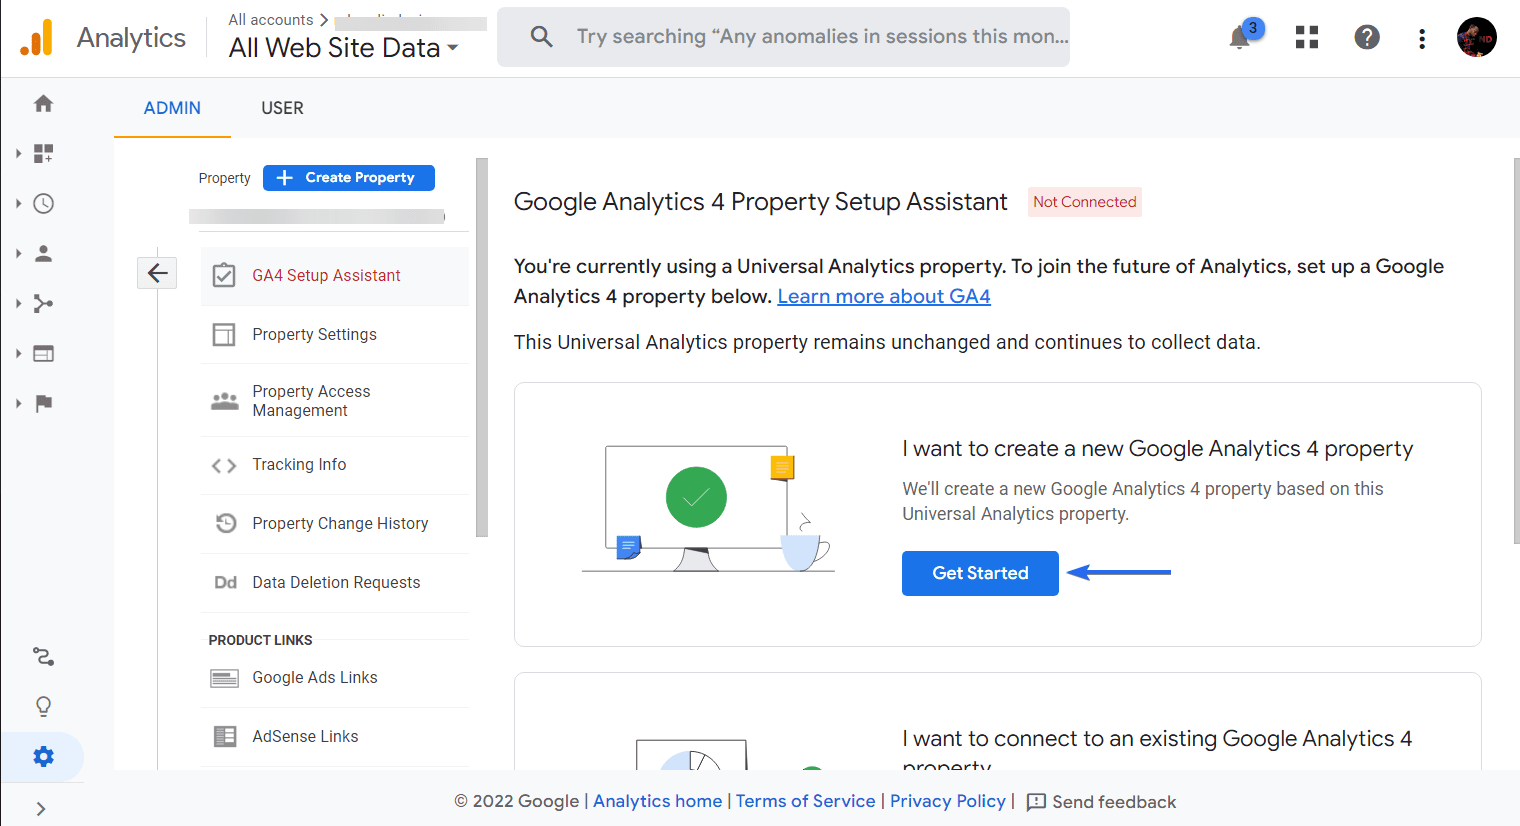Viewport: 1520px width, 826px height.
Task: Open Property Access Management menu item
Action: [335, 400]
